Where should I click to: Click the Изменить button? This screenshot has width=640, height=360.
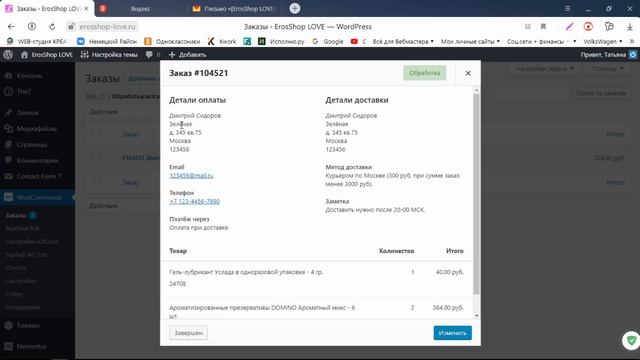click(452, 333)
